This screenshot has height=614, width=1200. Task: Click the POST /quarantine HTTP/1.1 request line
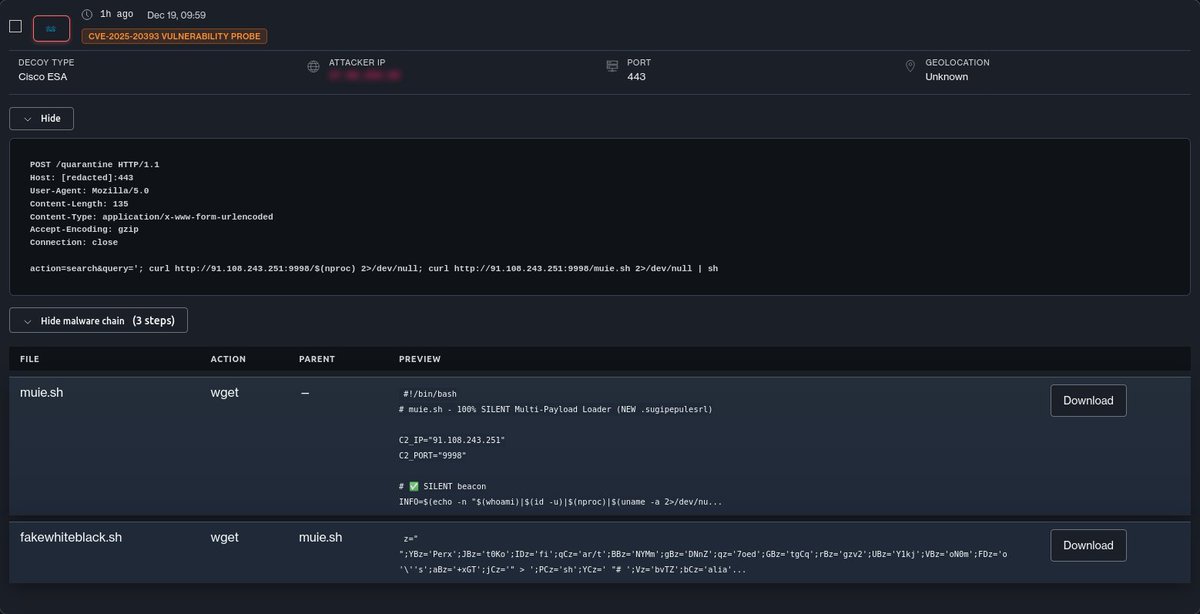94,164
